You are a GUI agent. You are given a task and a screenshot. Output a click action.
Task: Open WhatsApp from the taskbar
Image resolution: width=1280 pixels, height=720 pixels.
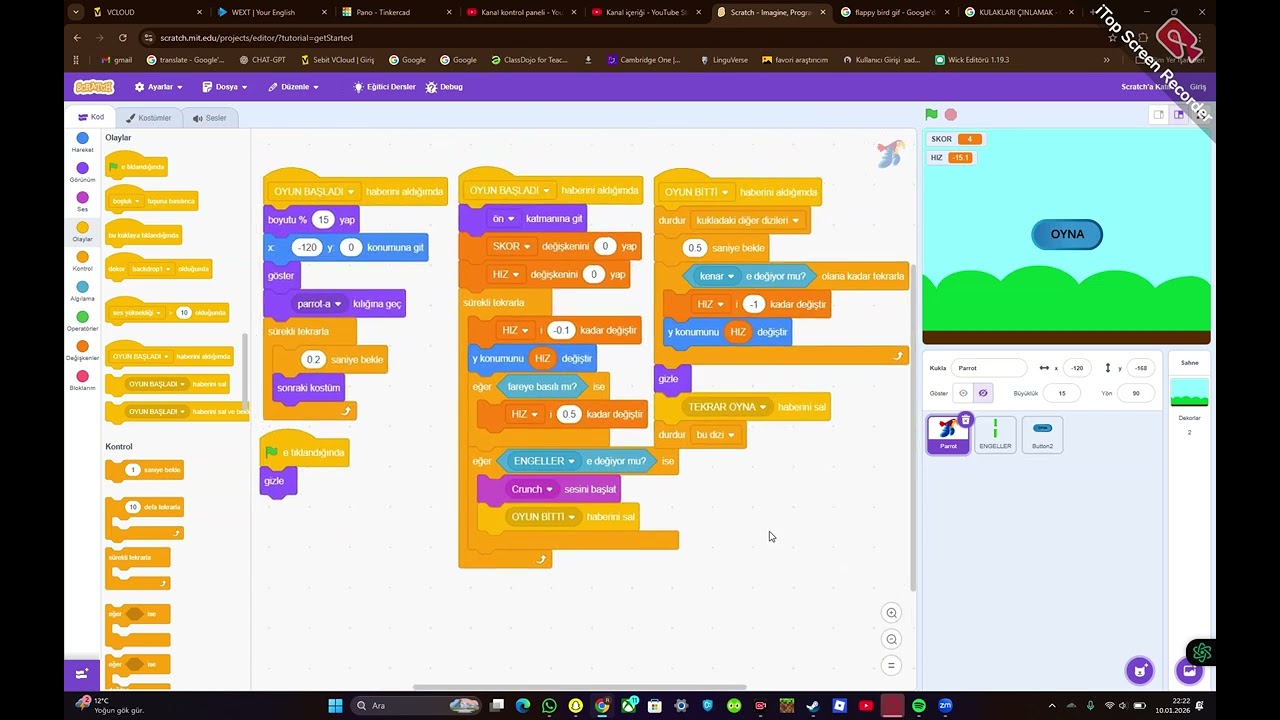tap(549, 706)
